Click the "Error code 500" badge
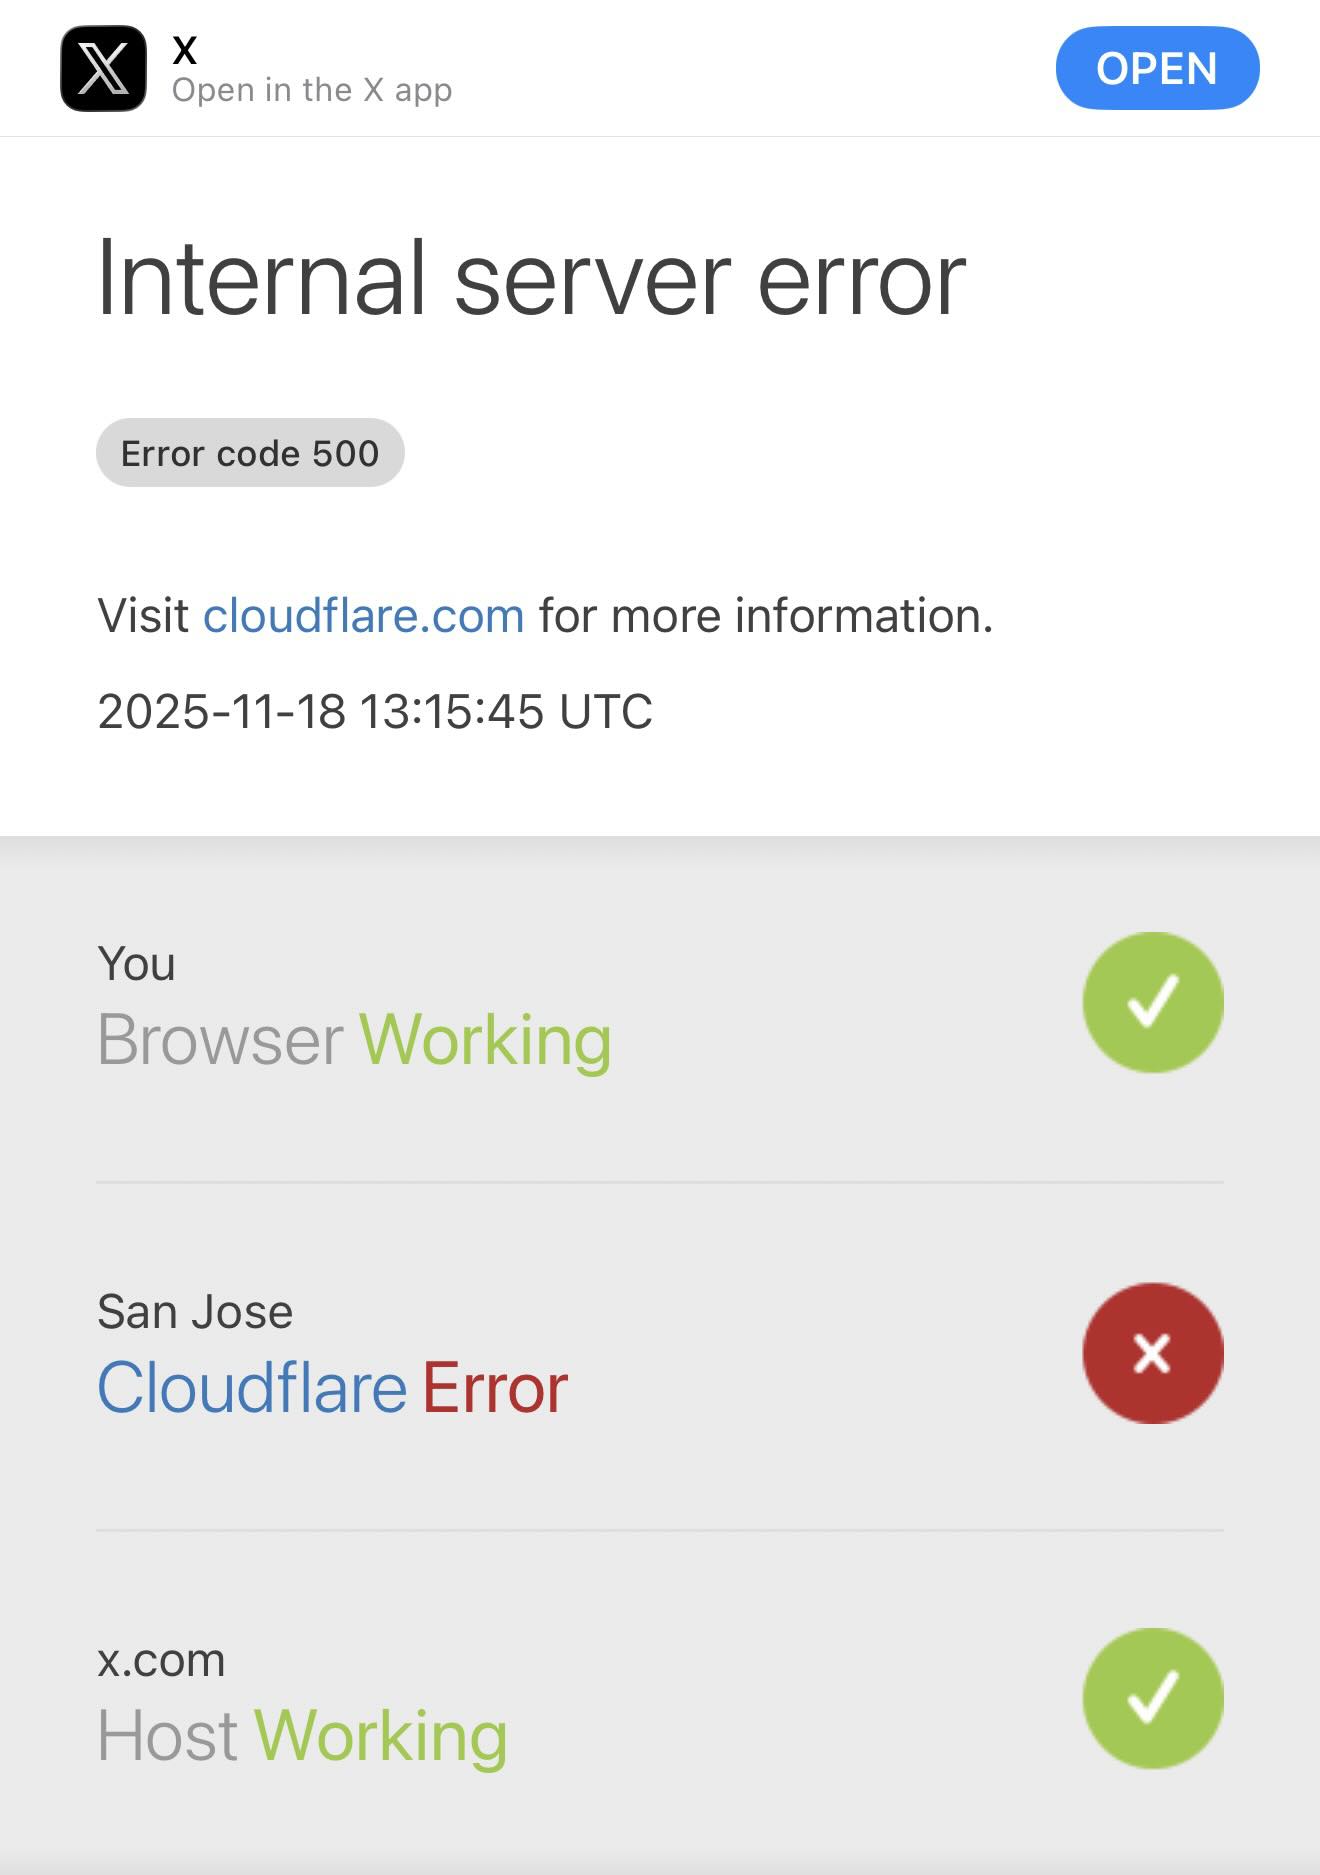 click(250, 453)
